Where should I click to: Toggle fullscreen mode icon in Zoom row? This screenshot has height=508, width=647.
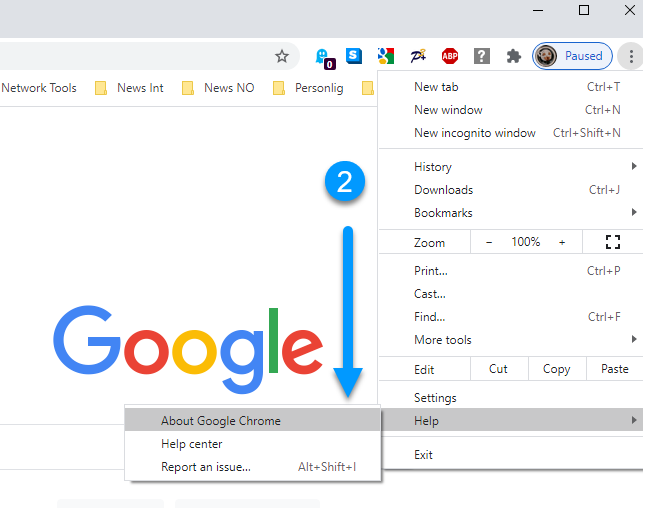tap(613, 242)
